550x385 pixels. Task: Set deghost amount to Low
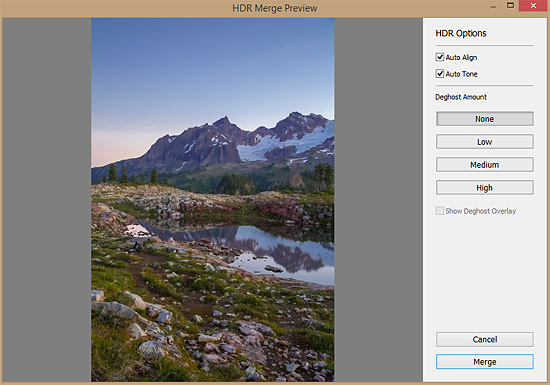484,142
